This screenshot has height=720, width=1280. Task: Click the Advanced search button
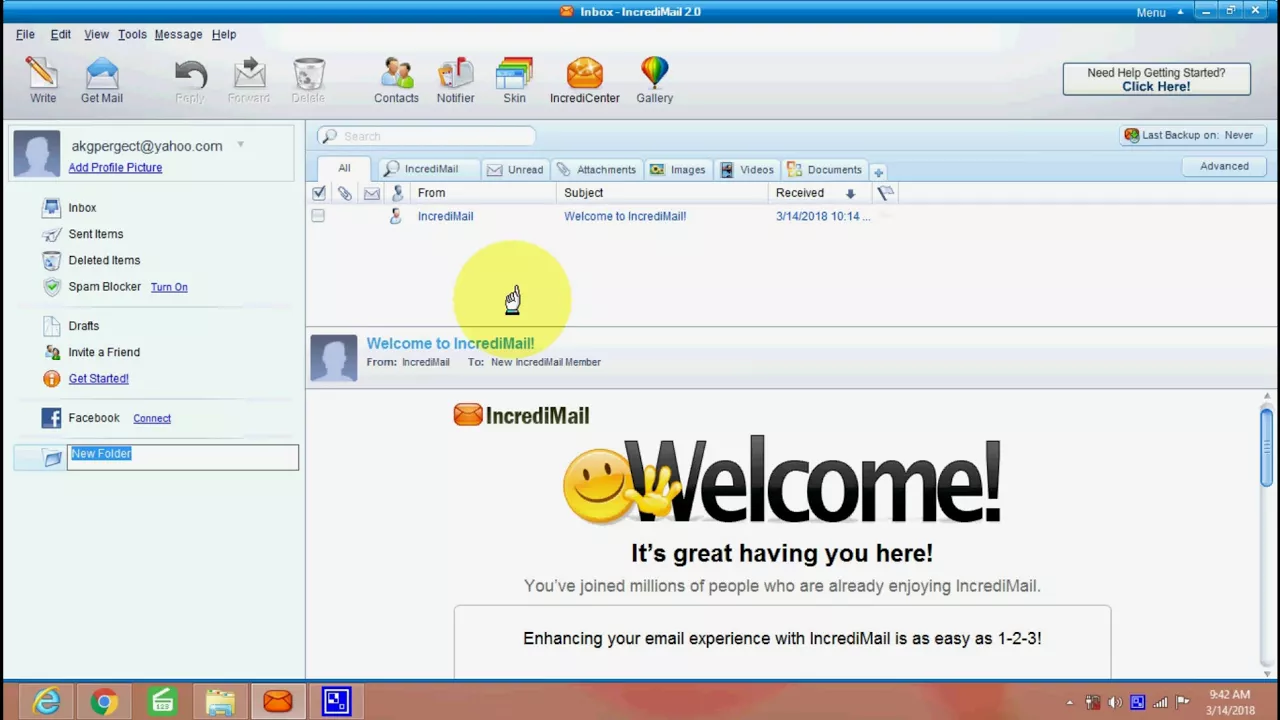[x=1224, y=166]
